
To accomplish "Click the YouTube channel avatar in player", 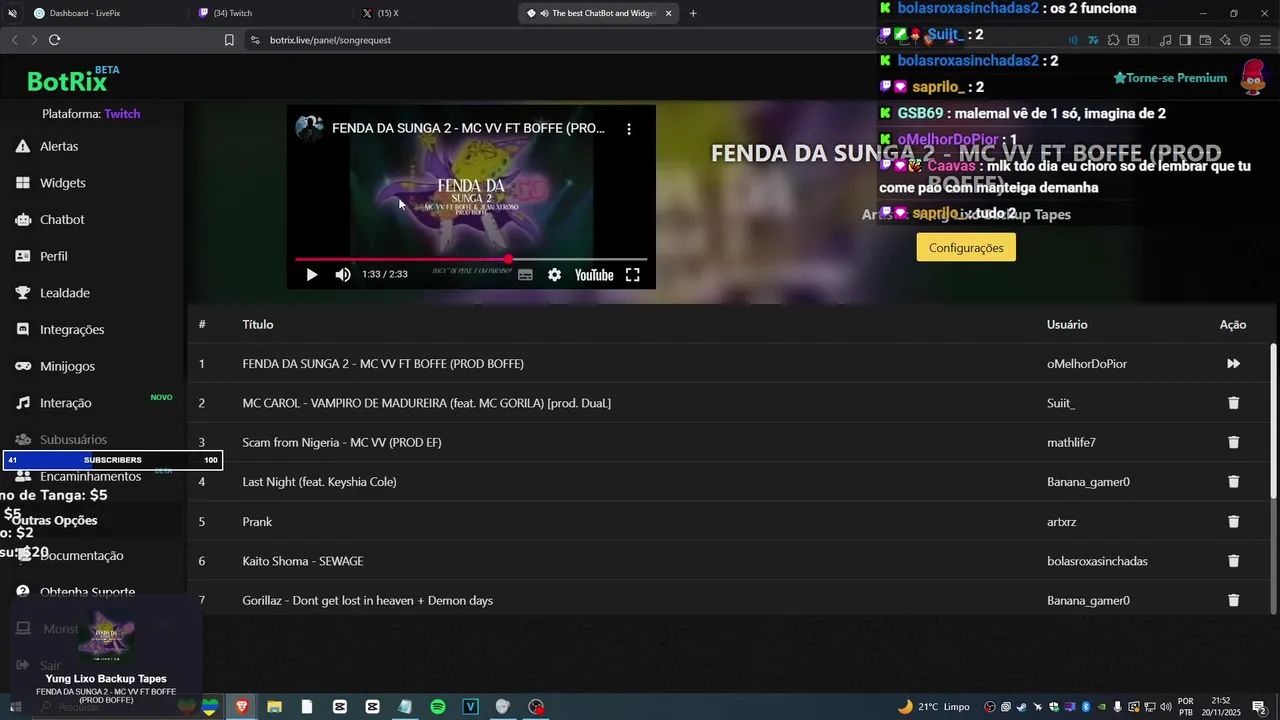I will [309, 128].
